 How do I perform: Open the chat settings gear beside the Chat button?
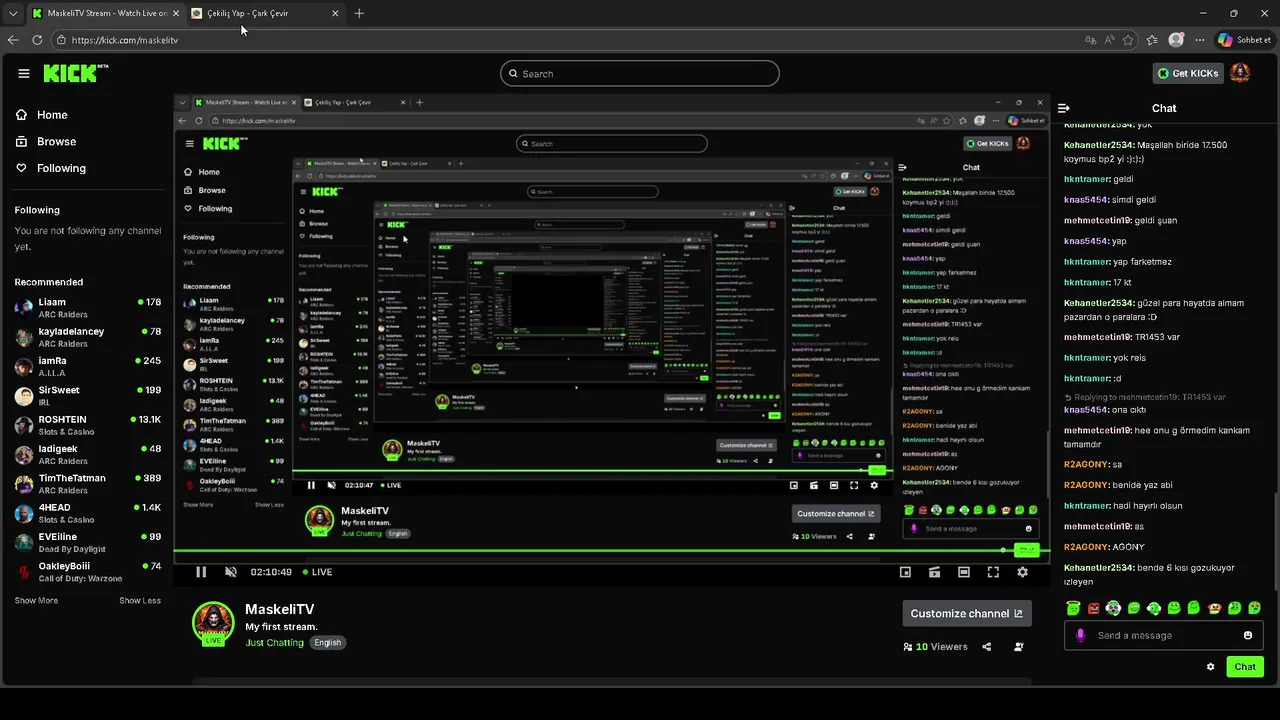click(x=1210, y=667)
